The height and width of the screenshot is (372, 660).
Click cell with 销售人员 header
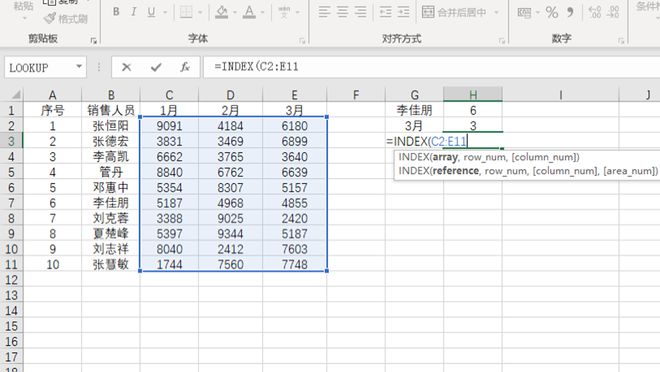111,110
